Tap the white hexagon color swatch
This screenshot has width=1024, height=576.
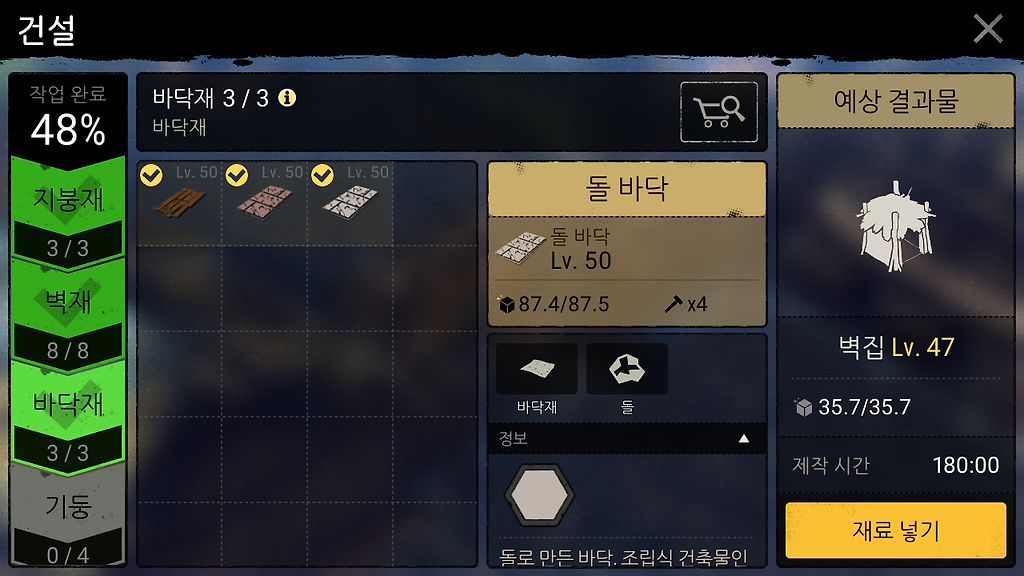539,496
